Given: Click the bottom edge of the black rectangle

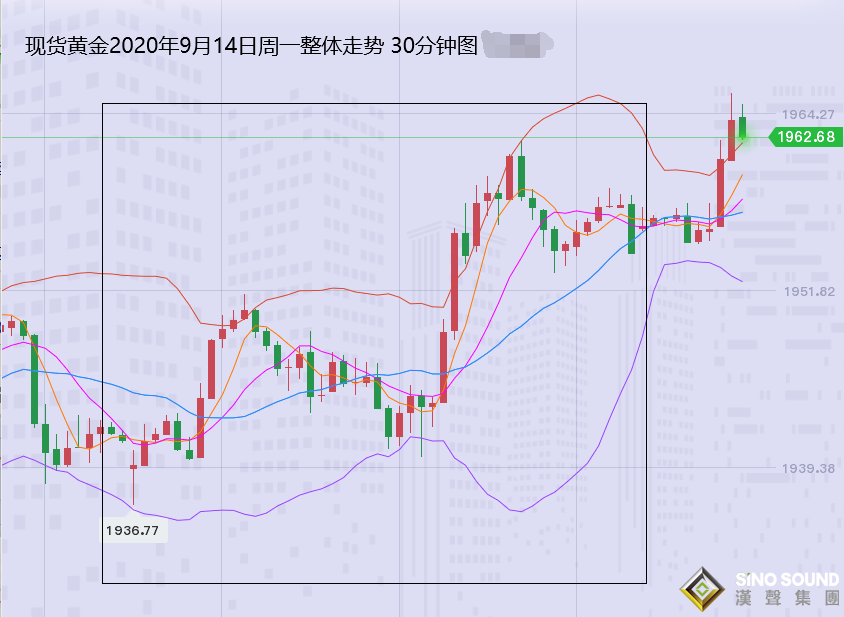Looking at the screenshot, I should coord(375,583).
